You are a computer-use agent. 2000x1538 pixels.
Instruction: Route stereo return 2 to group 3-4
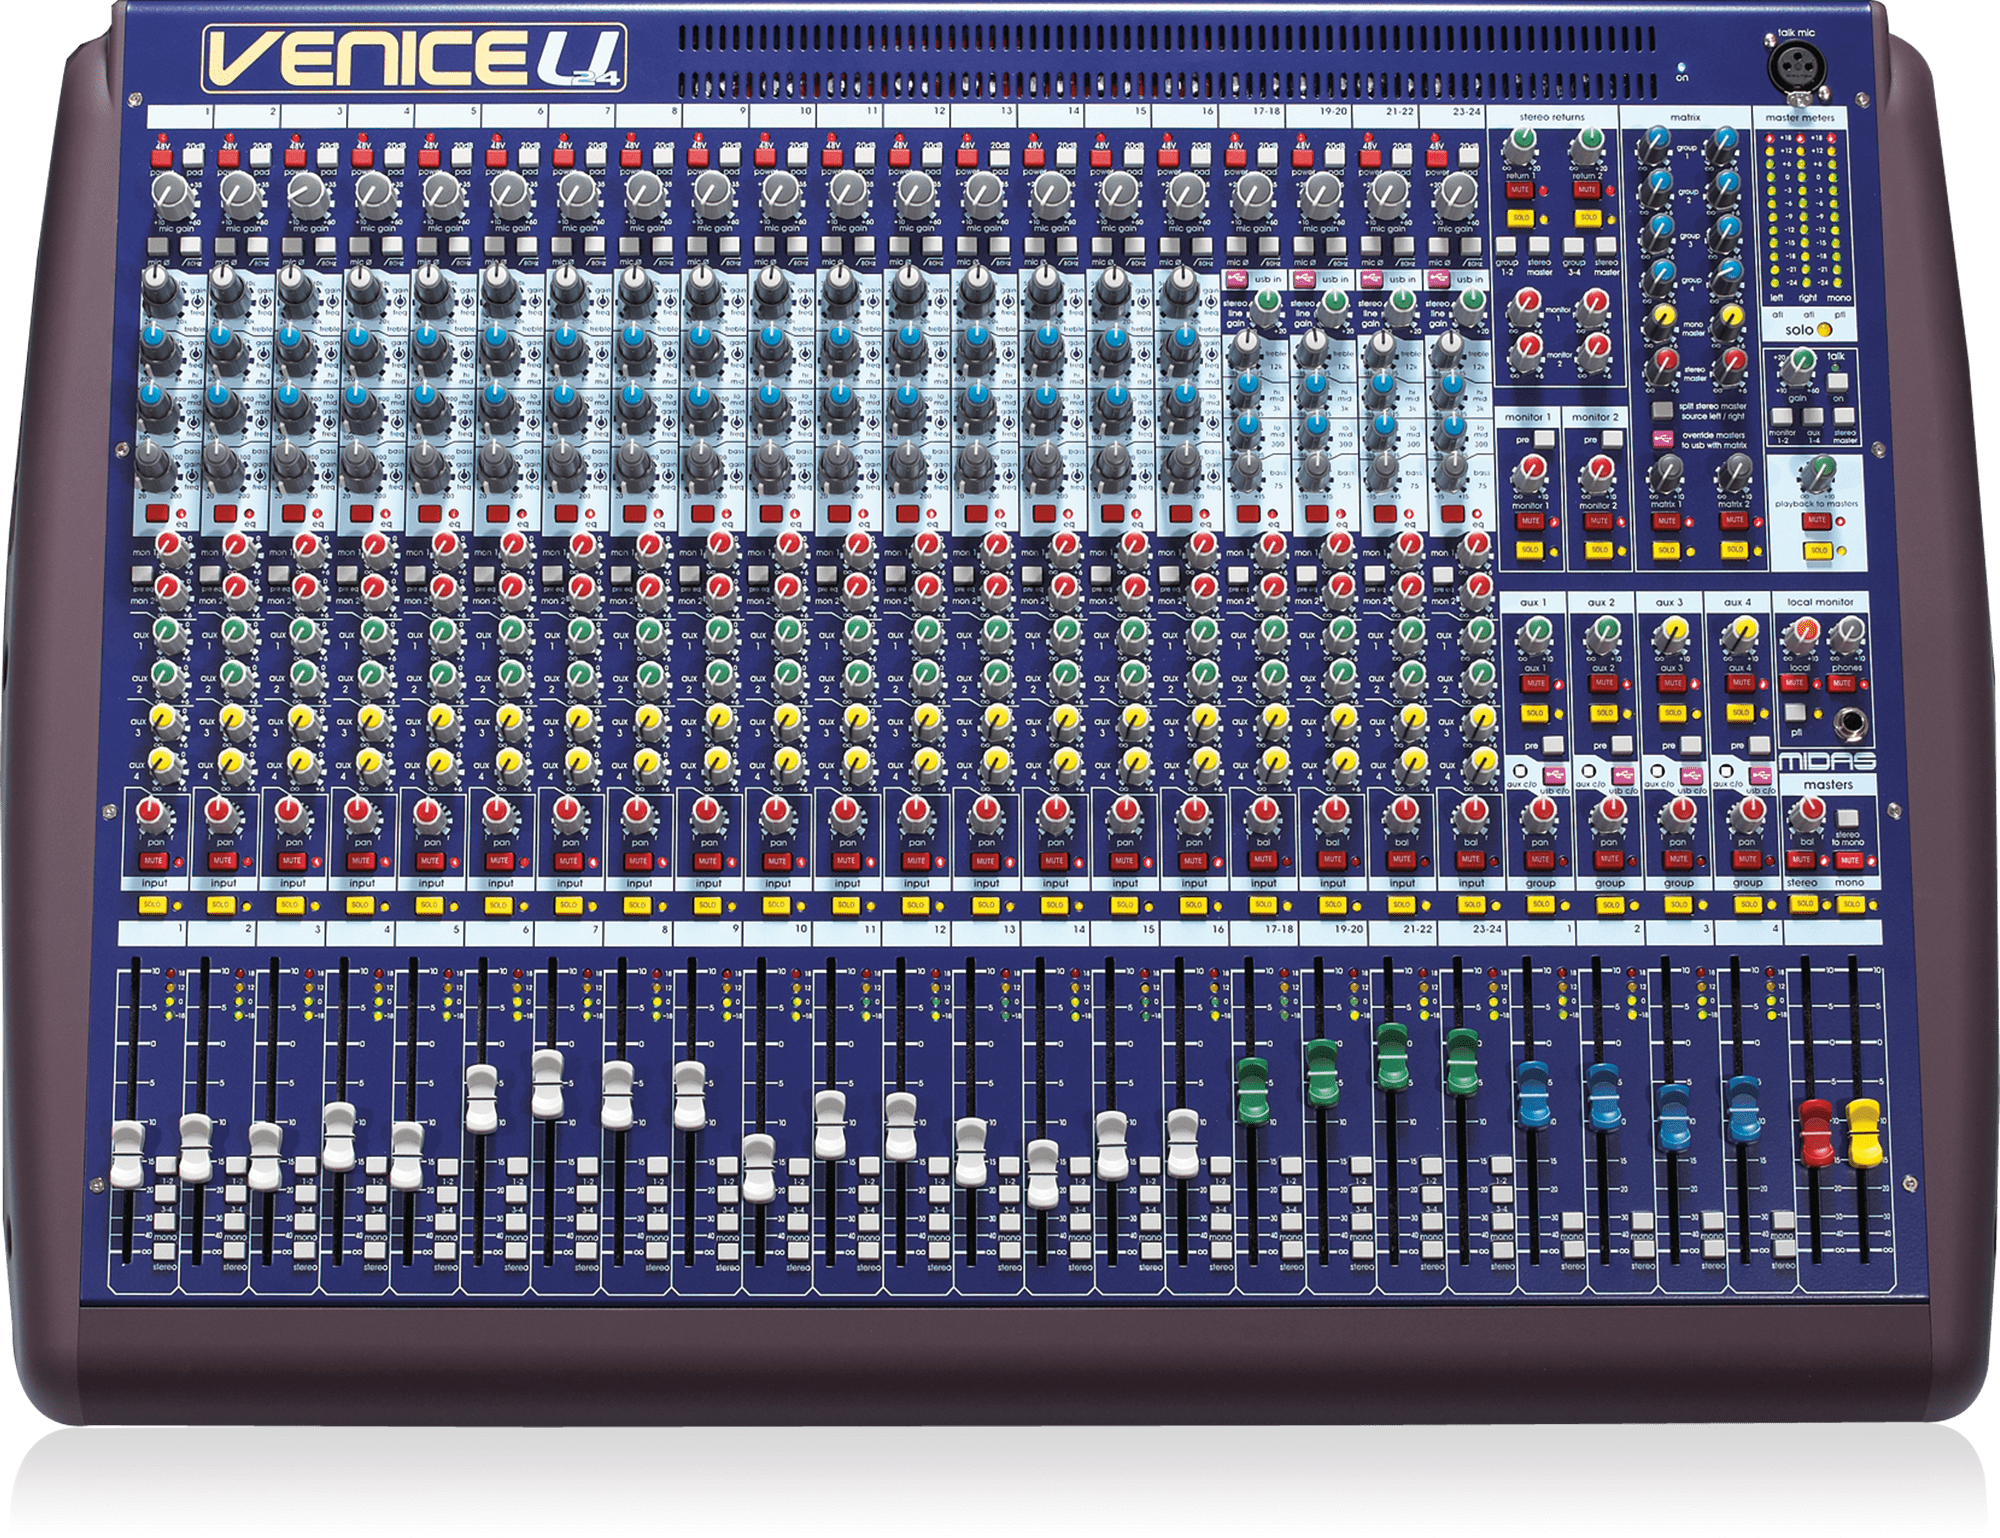(1574, 246)
